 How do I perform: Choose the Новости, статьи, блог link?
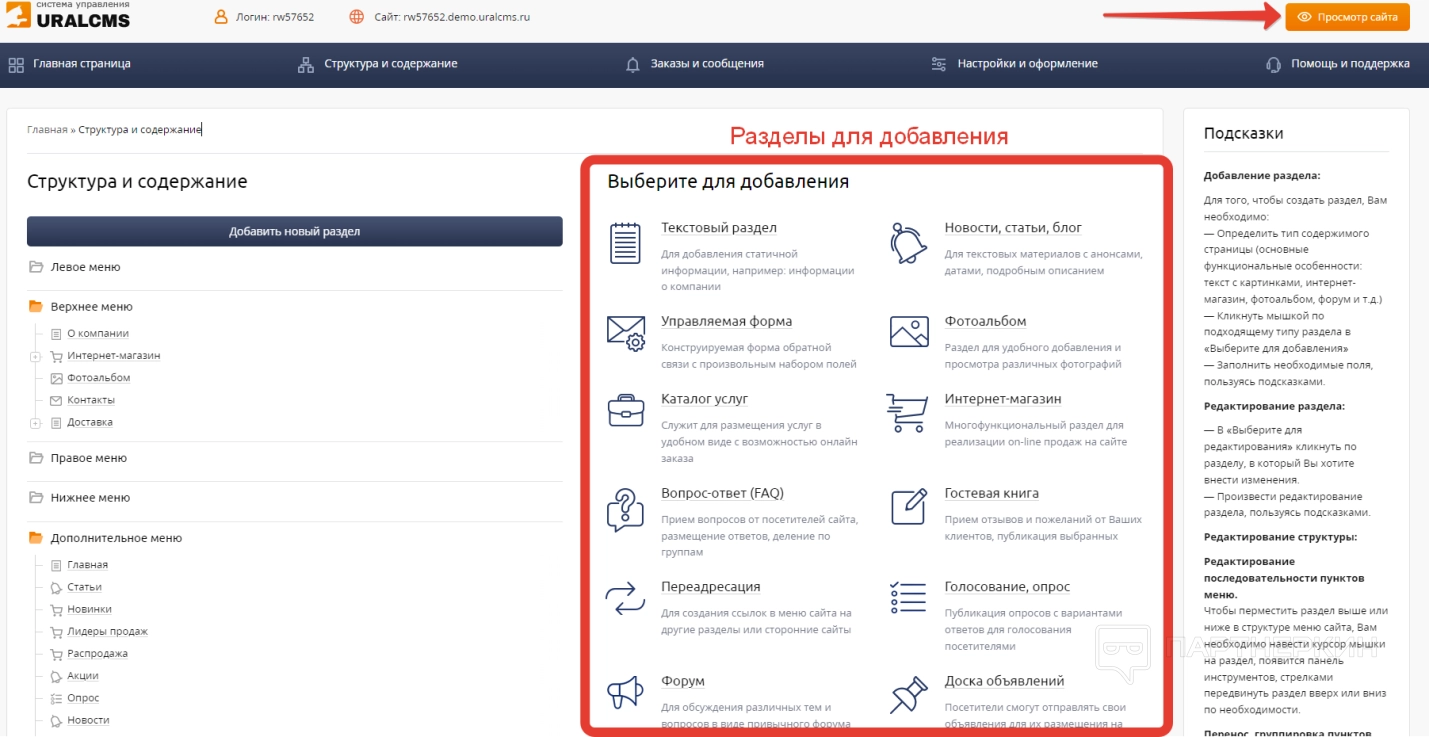1013,228
